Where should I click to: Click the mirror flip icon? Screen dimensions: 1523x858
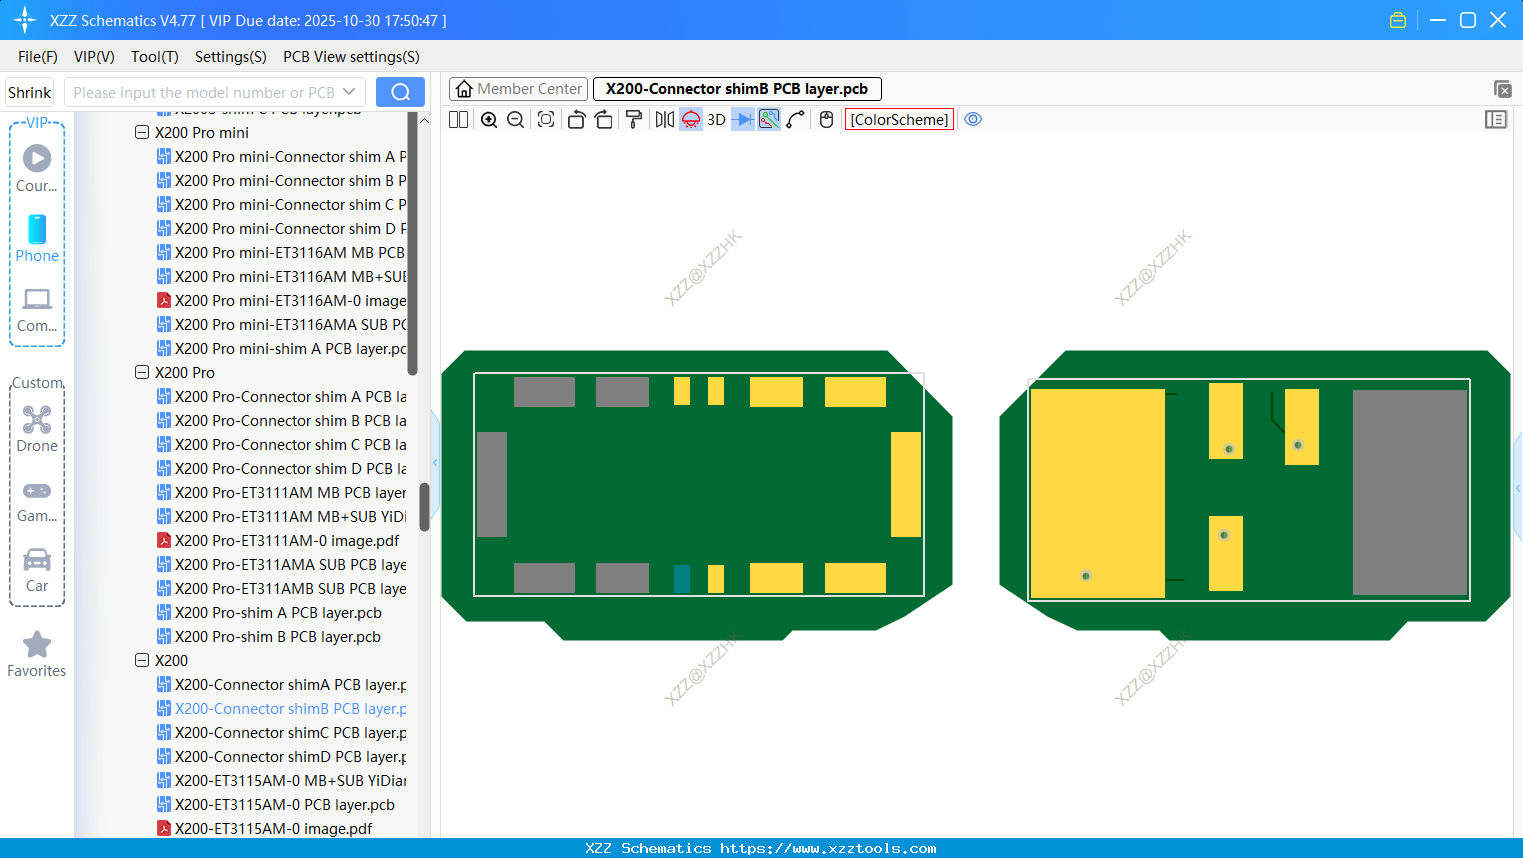[664, 120]
